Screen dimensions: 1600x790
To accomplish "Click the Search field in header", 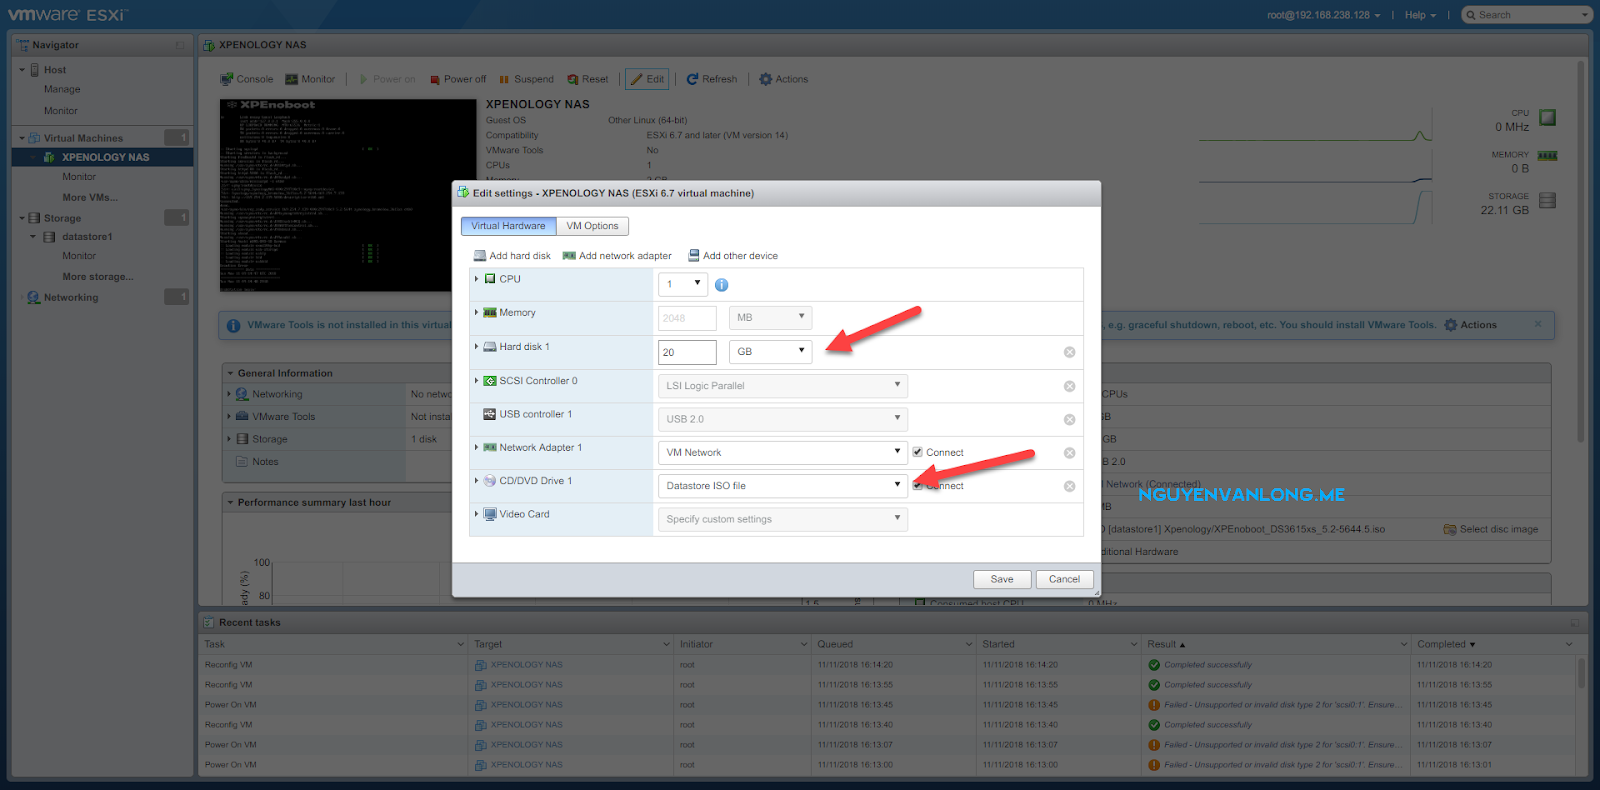I will click(x=1526, y=15).
